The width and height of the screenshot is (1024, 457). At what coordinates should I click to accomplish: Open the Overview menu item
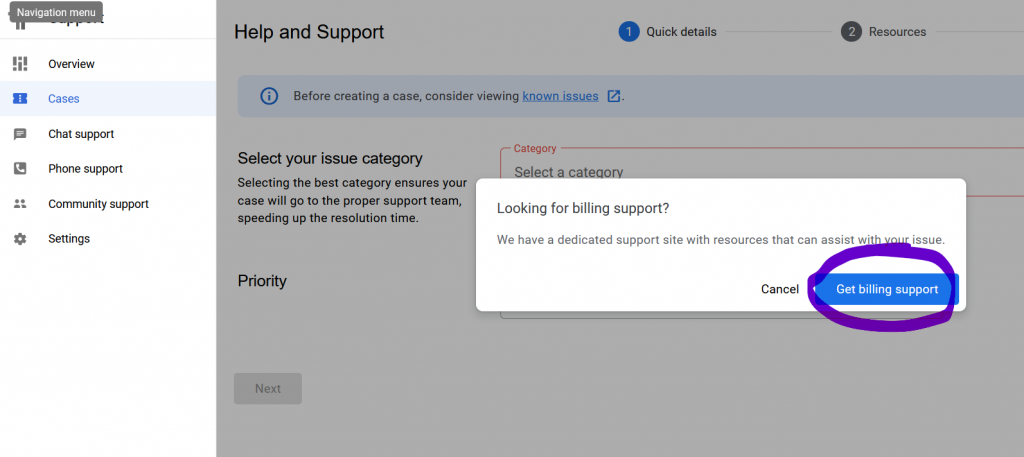point(71,64)
